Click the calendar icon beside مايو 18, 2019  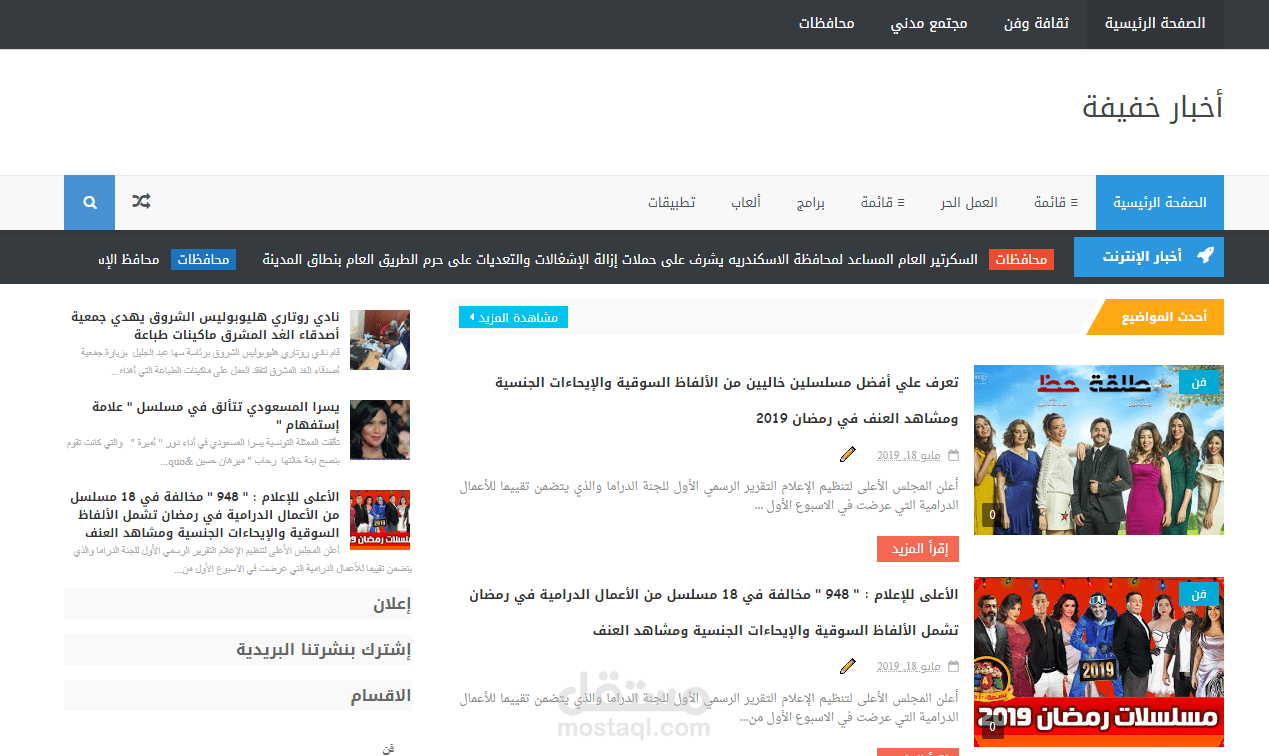coord(953,454)
